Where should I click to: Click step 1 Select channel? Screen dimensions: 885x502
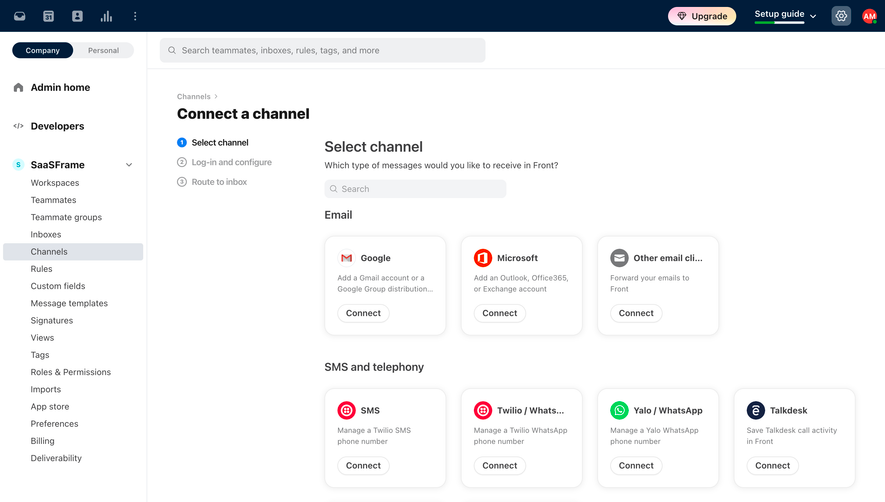[x=213, y=143]
